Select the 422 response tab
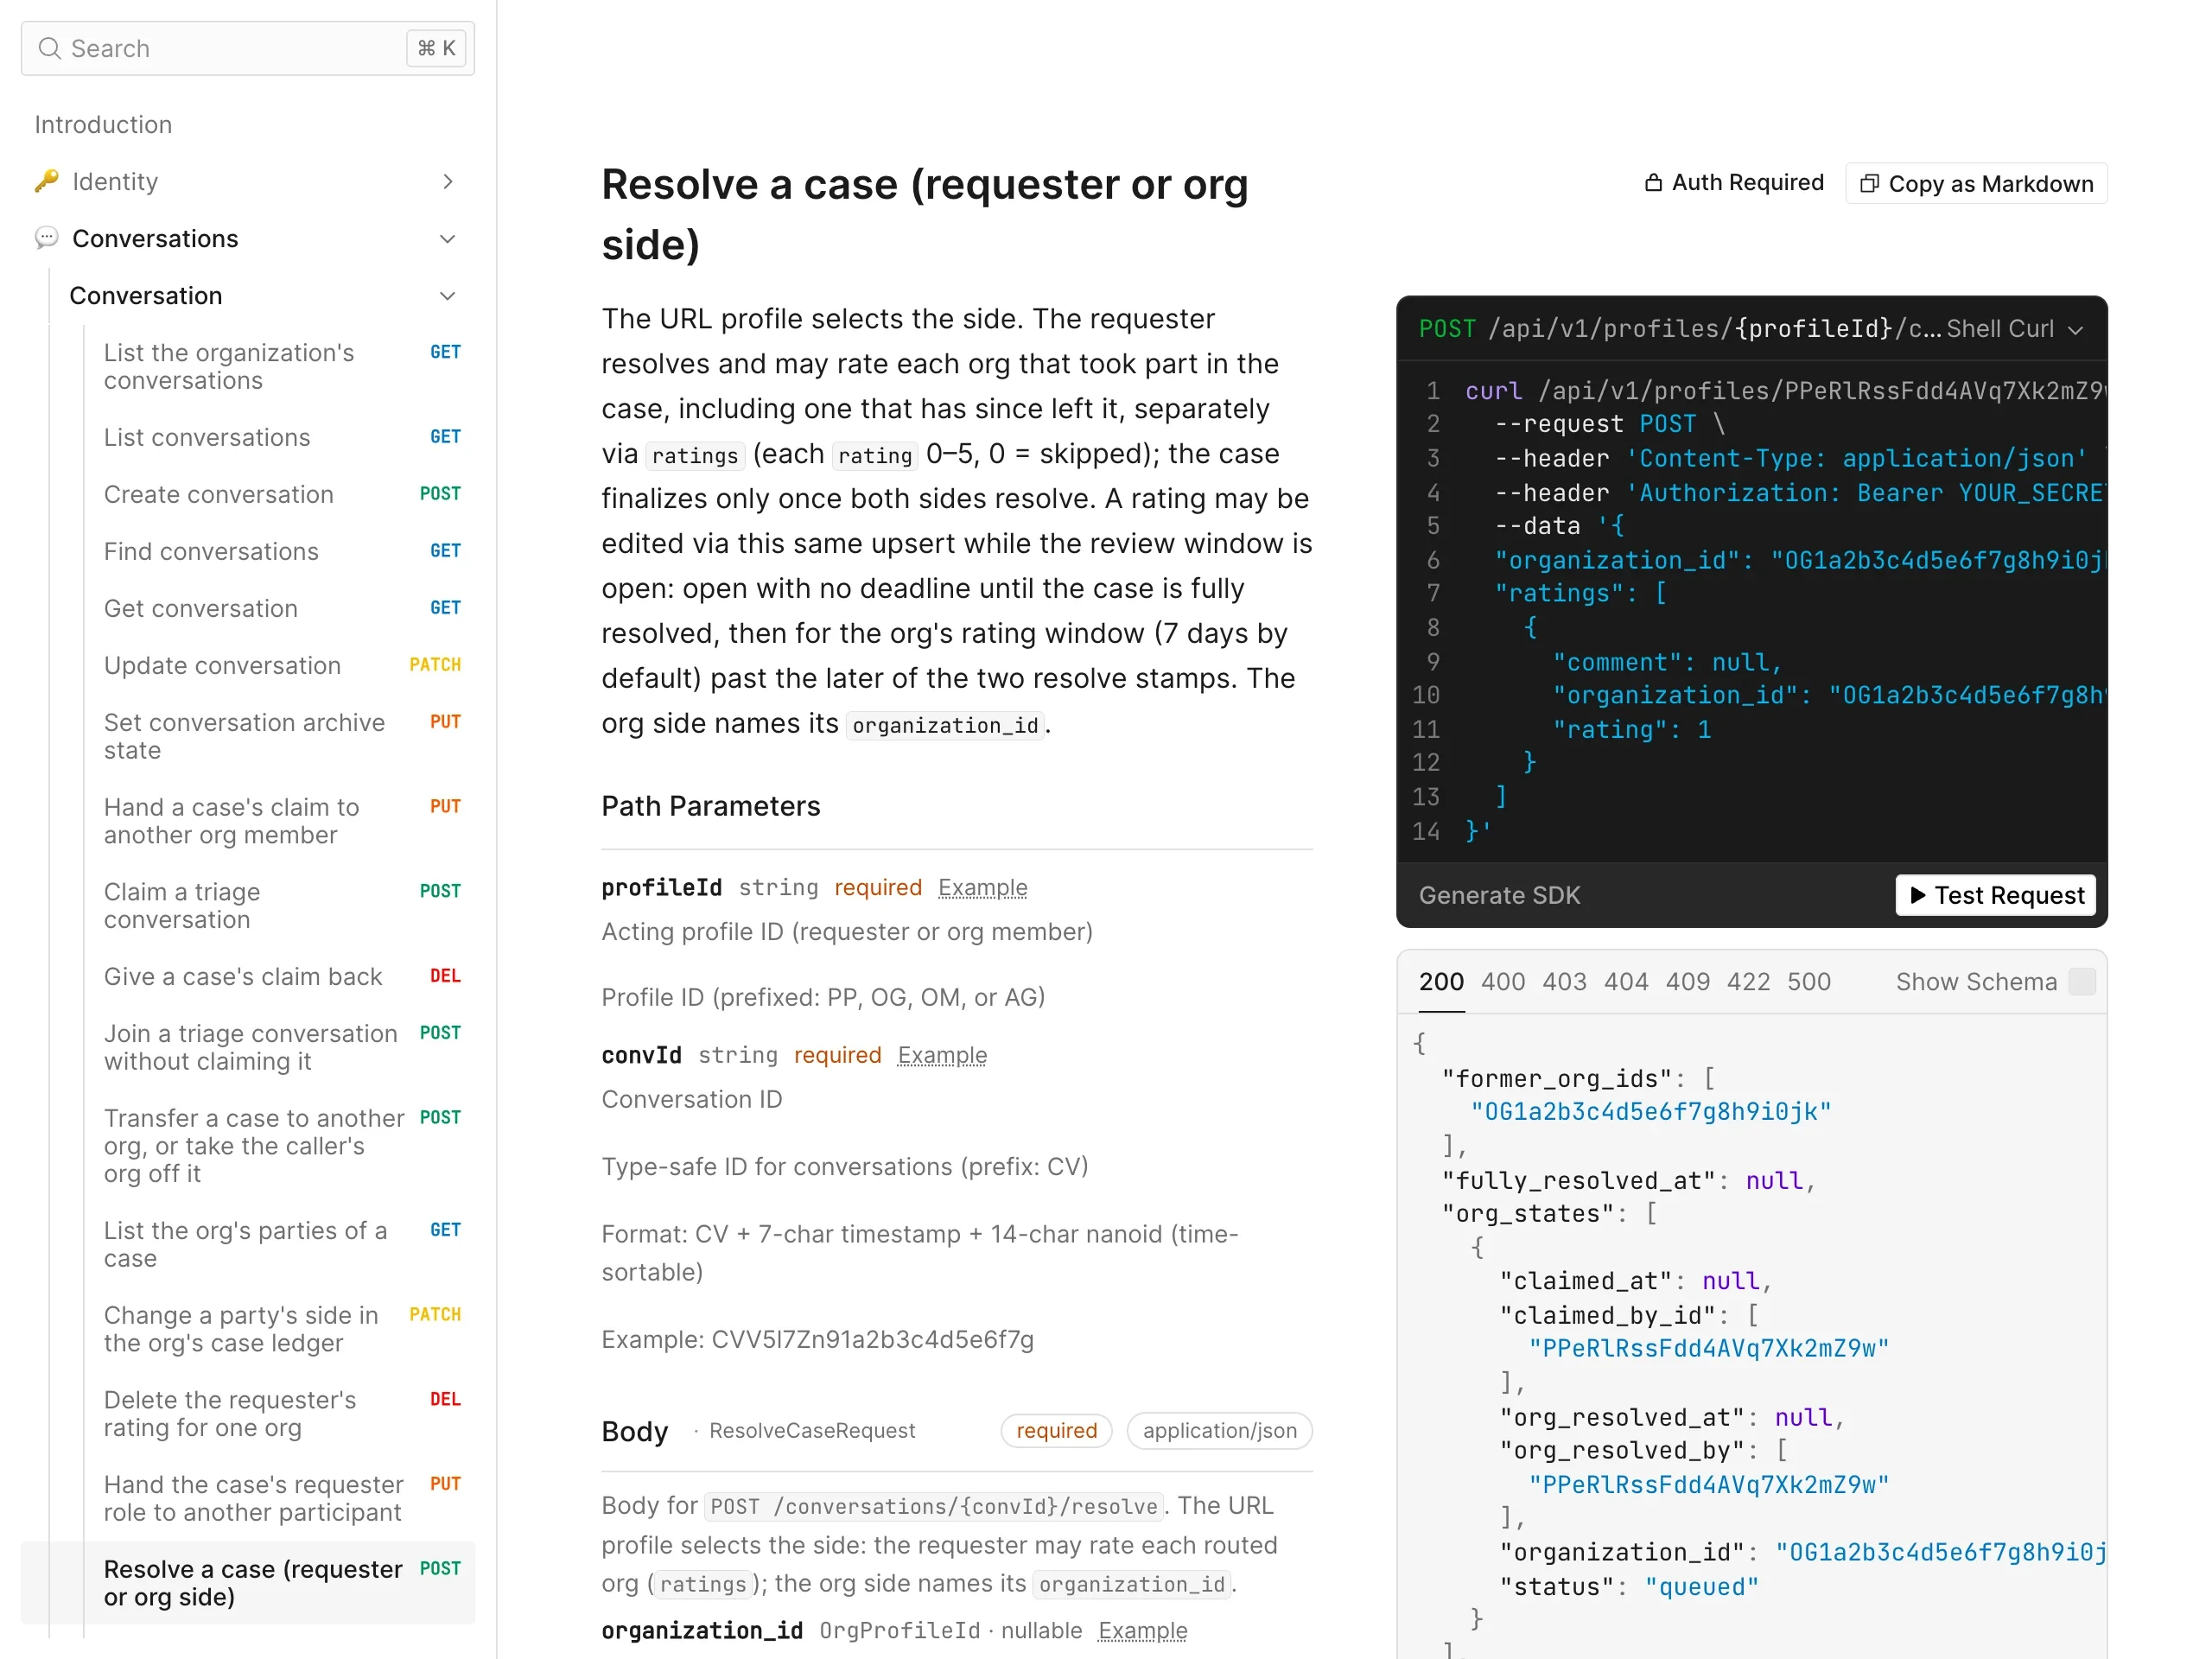Image resolution: width=2212 pixels, height=1659 pixels. point(1748,982)
